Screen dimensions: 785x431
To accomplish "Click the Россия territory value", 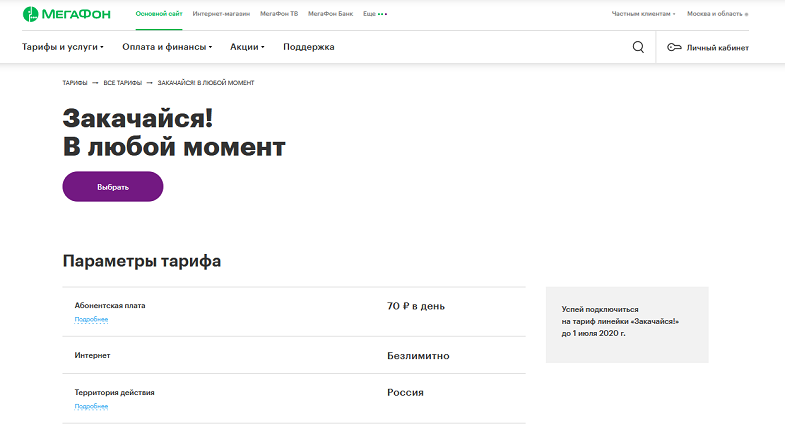I will 405,393.
